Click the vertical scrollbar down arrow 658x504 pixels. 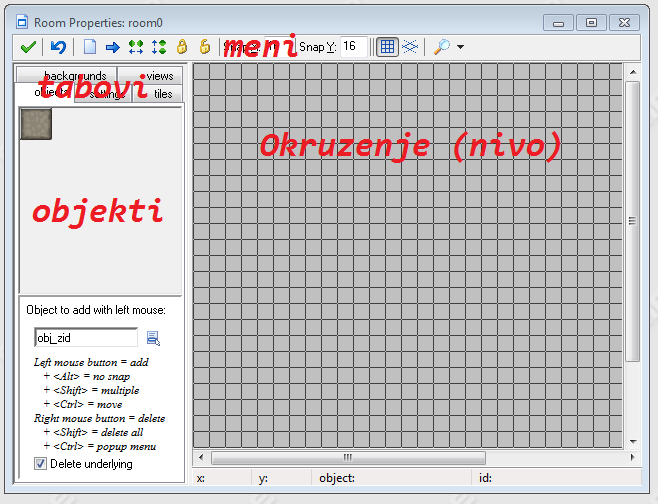coord(633,441)
